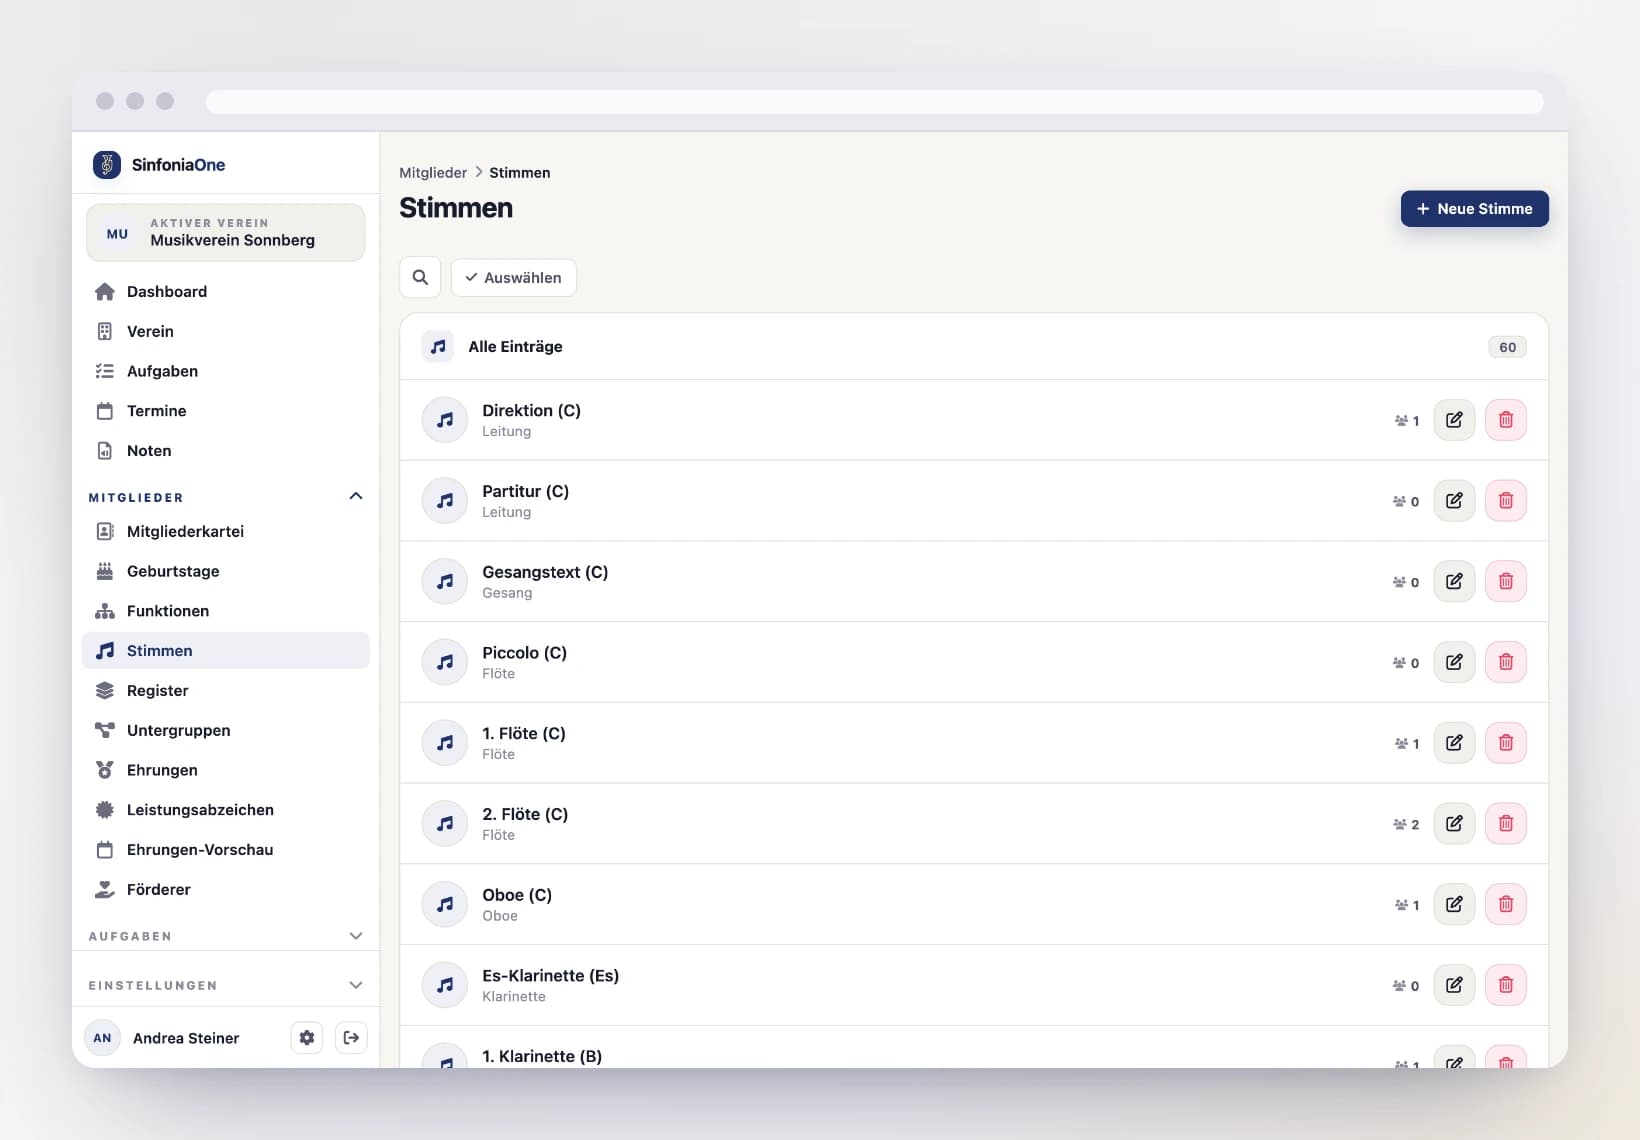Image resolution: width=1640 pixels, height=1140 pixels.
Task: Open Termine in the sidebar
Action: 225,411
